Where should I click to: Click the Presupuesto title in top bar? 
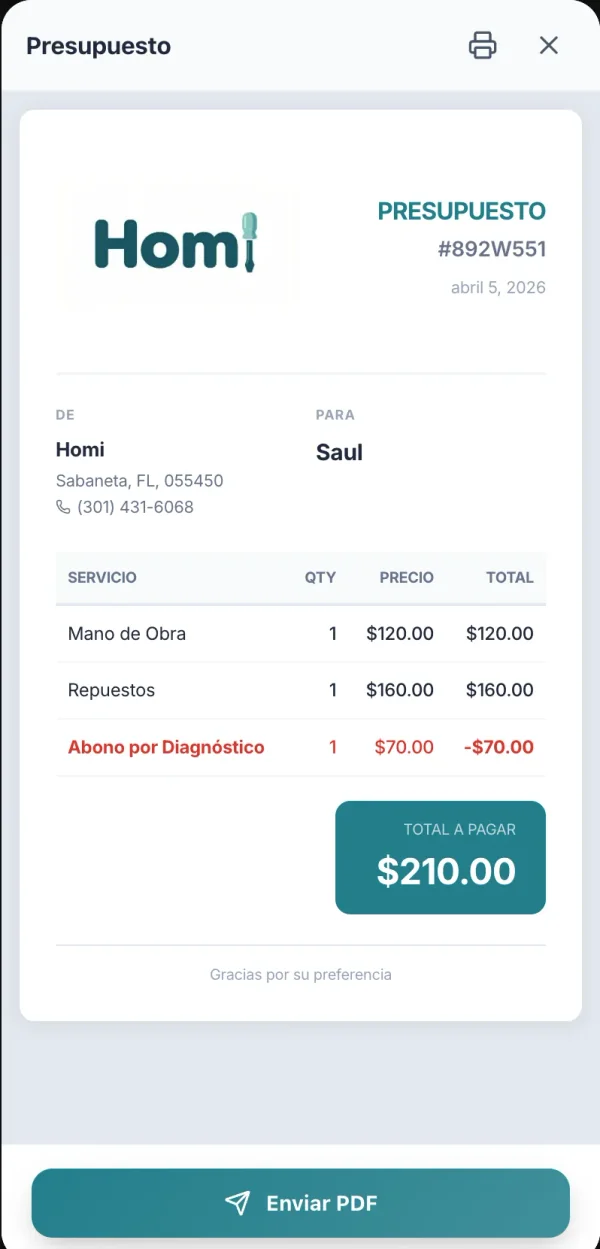point(98,46)
